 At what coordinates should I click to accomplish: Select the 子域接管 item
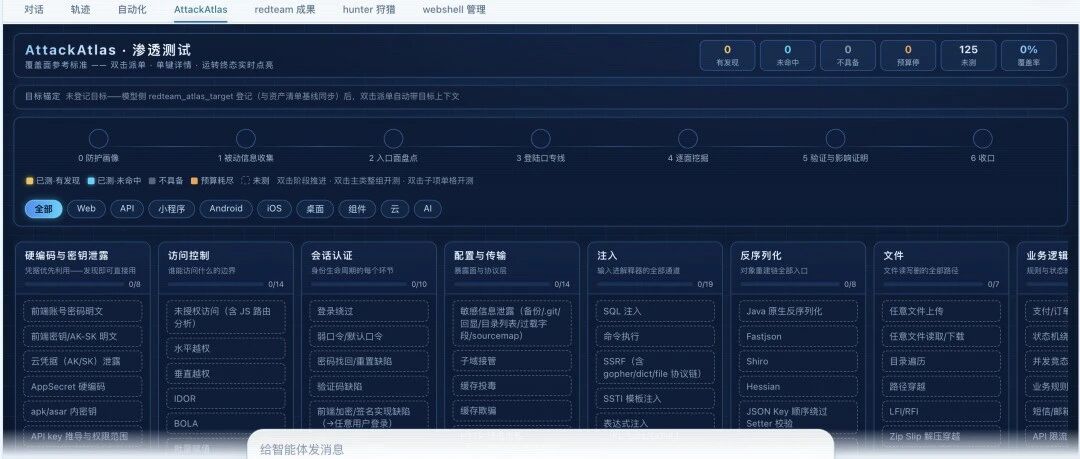512,361
